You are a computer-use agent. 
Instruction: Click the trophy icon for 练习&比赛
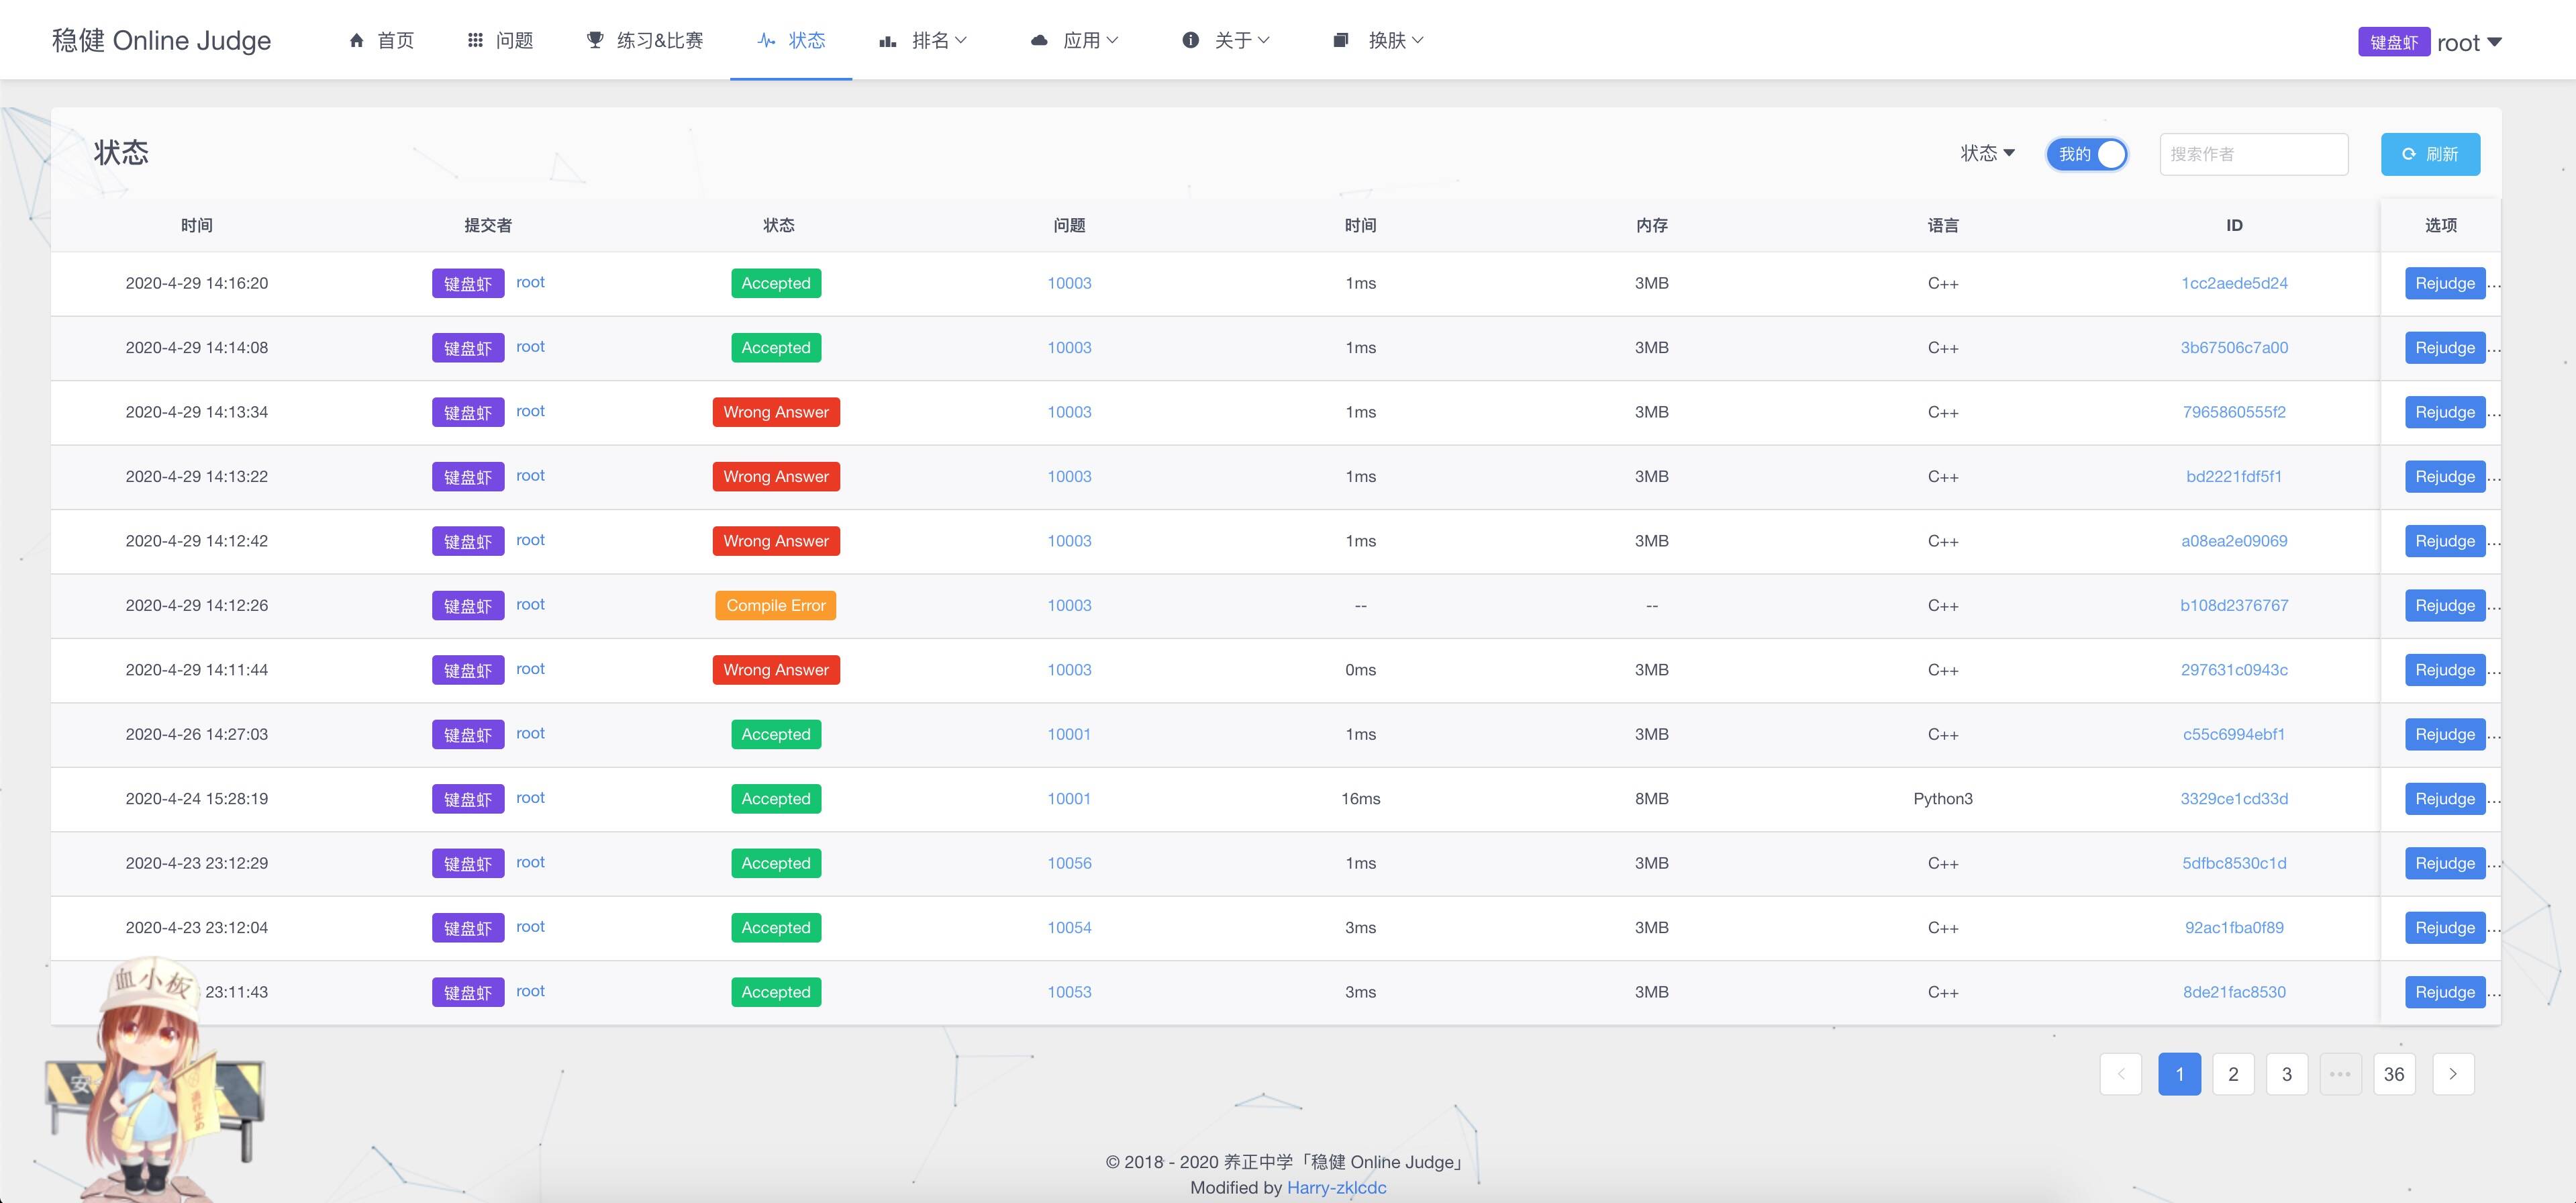(x=595, y=40)
